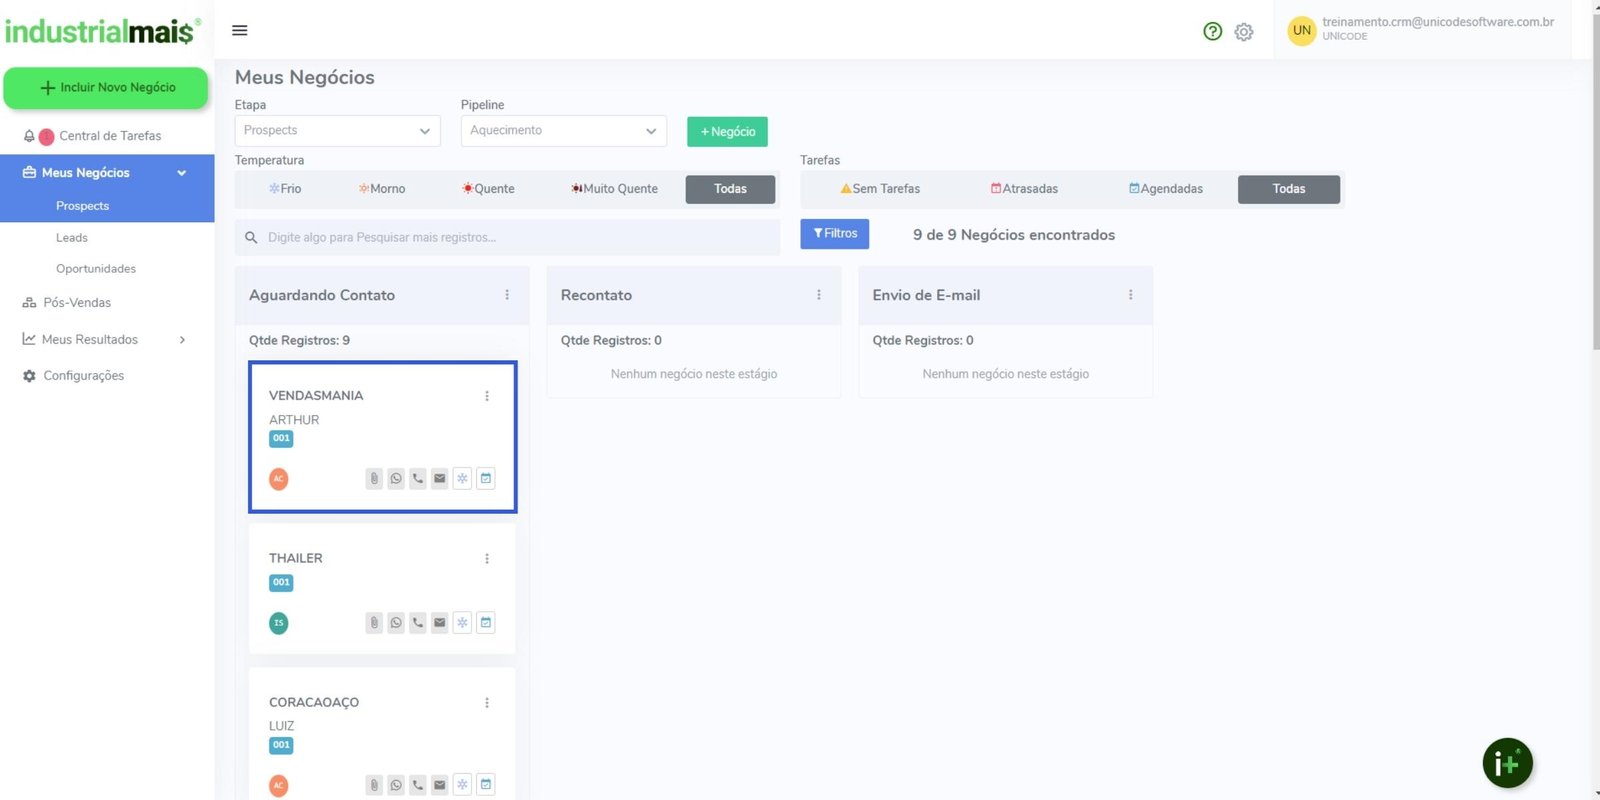Open the attachment icon on the THAILER card
The width and height of the screenshot is (1600, 800).
point(374,623)
